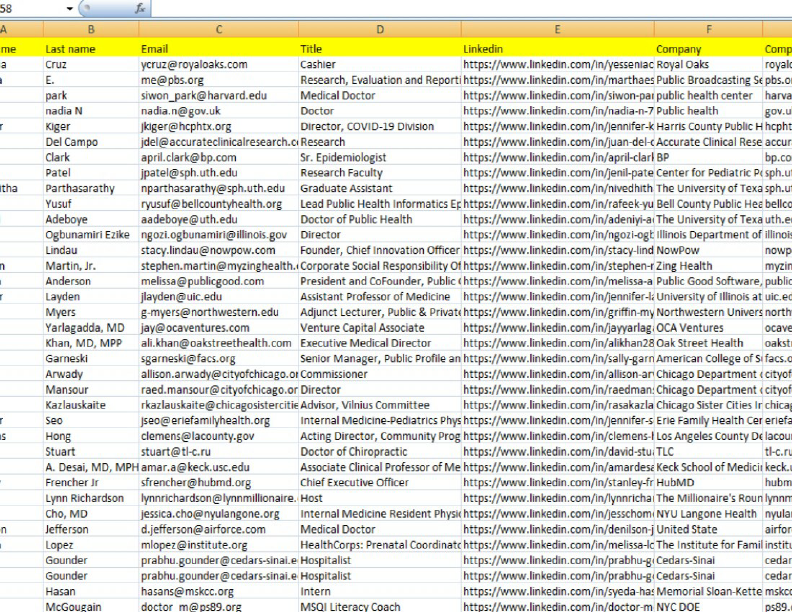Select email jseo@eriefamilyhealth.org
Image resolution: width=792 pixels, height=612 pixels.
click(x=219, y=421)
